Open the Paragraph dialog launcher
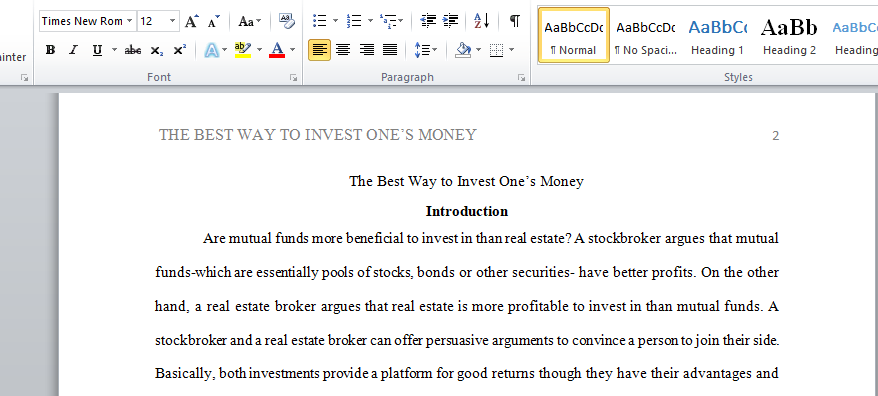Screen dimensions: 878x396 [x=521, y=78]
